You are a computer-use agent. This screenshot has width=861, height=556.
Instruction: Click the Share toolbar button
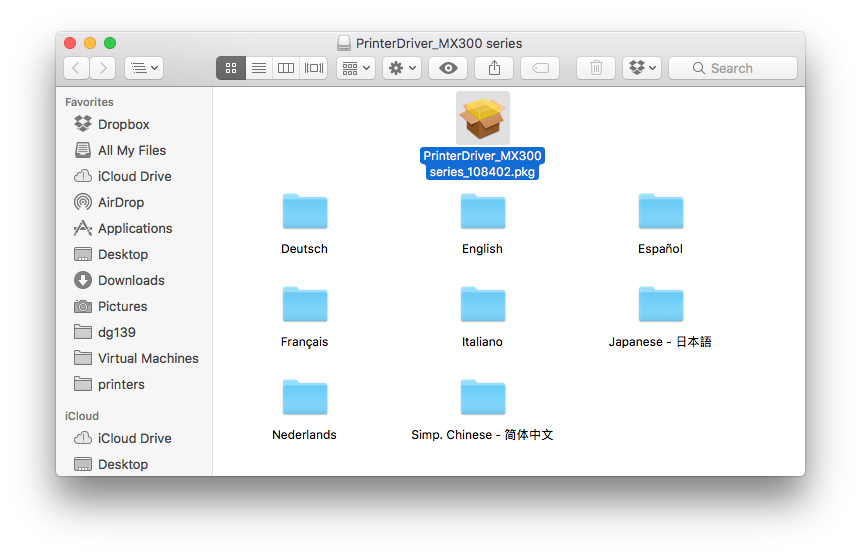click(x=494, y=68)
